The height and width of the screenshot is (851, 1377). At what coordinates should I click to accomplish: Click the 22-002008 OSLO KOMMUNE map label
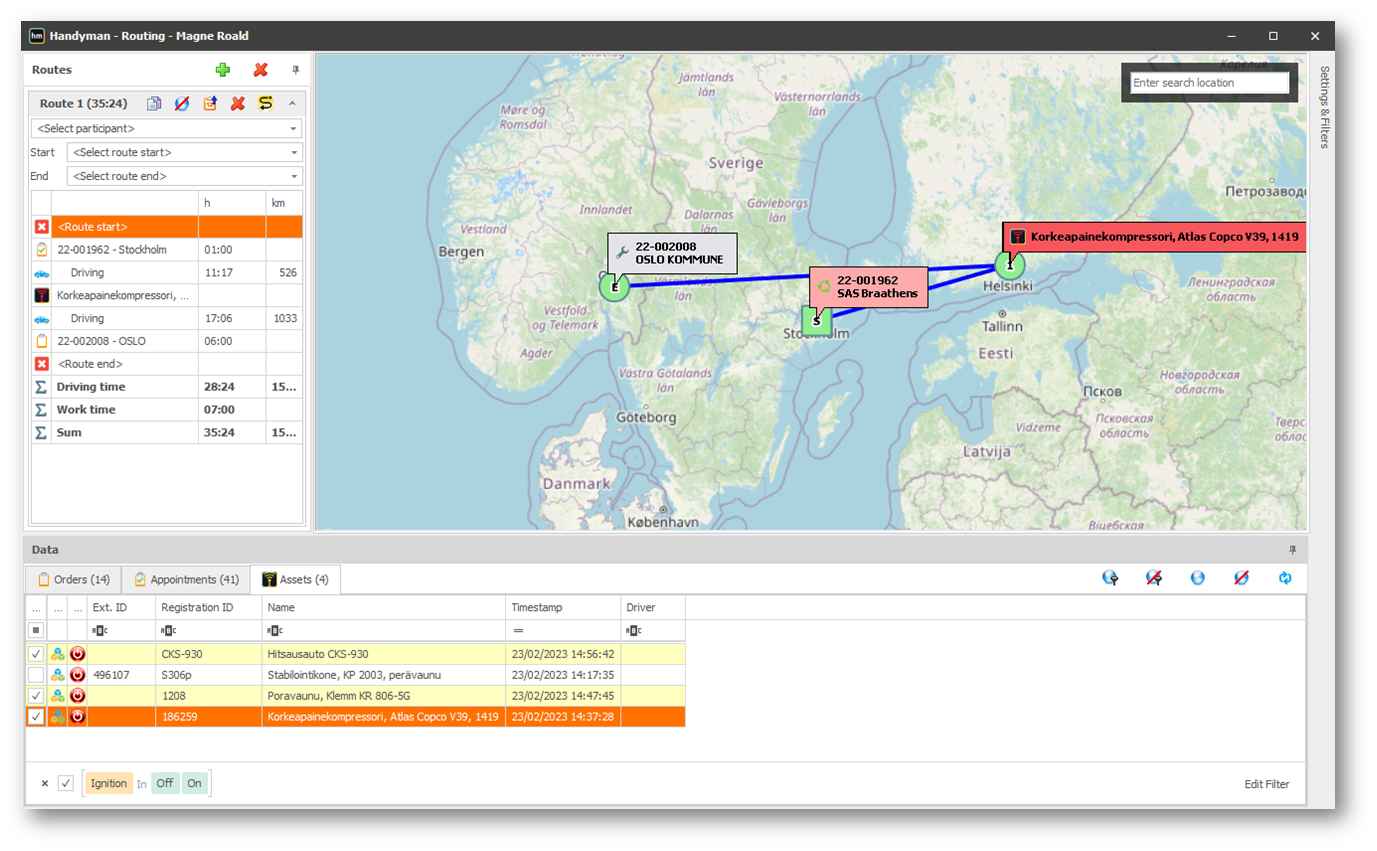pos(672,253)
